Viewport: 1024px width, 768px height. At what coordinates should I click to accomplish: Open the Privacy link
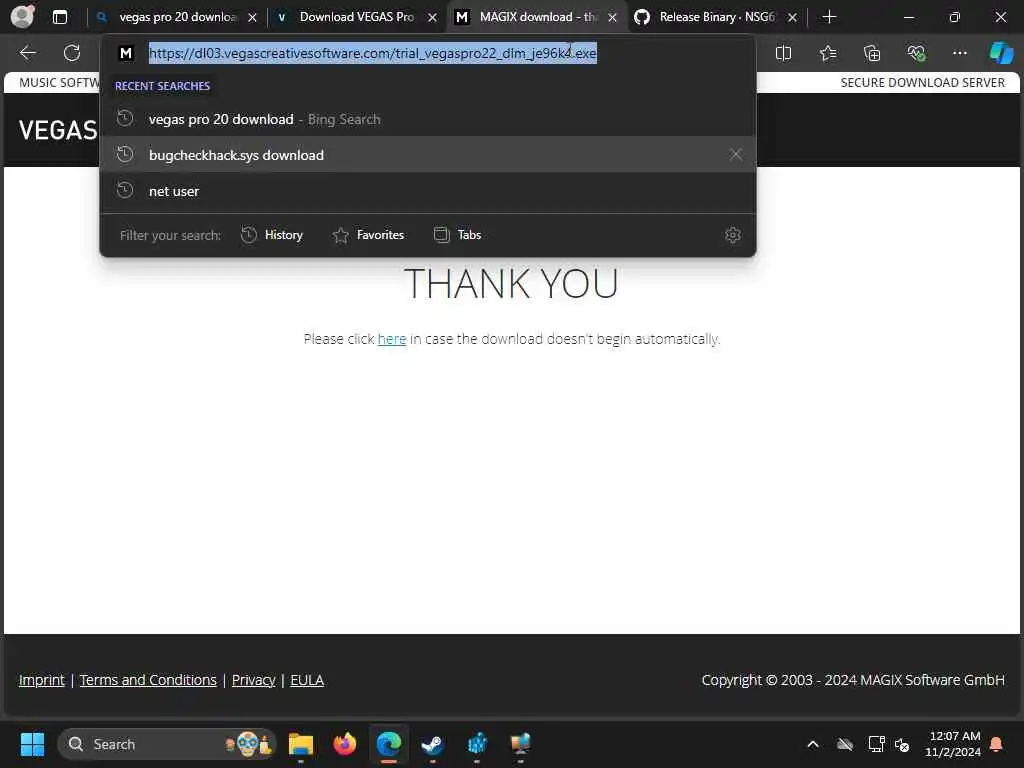pos(253,680)
